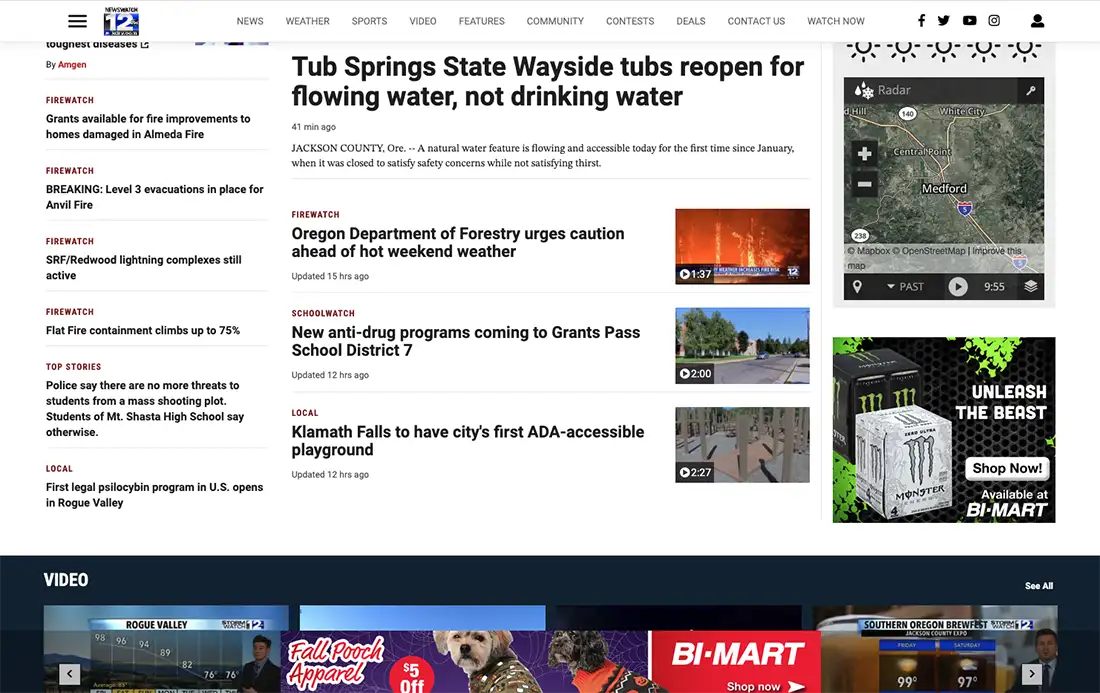Zoom out on the radar map
Screen dimensions: 1100x693
(x=864, y=184)
